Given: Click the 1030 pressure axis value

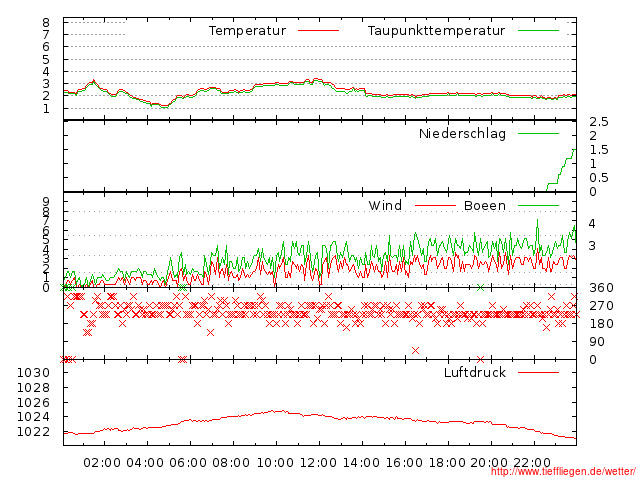Looking at the screenshot, I should point(33,373).
